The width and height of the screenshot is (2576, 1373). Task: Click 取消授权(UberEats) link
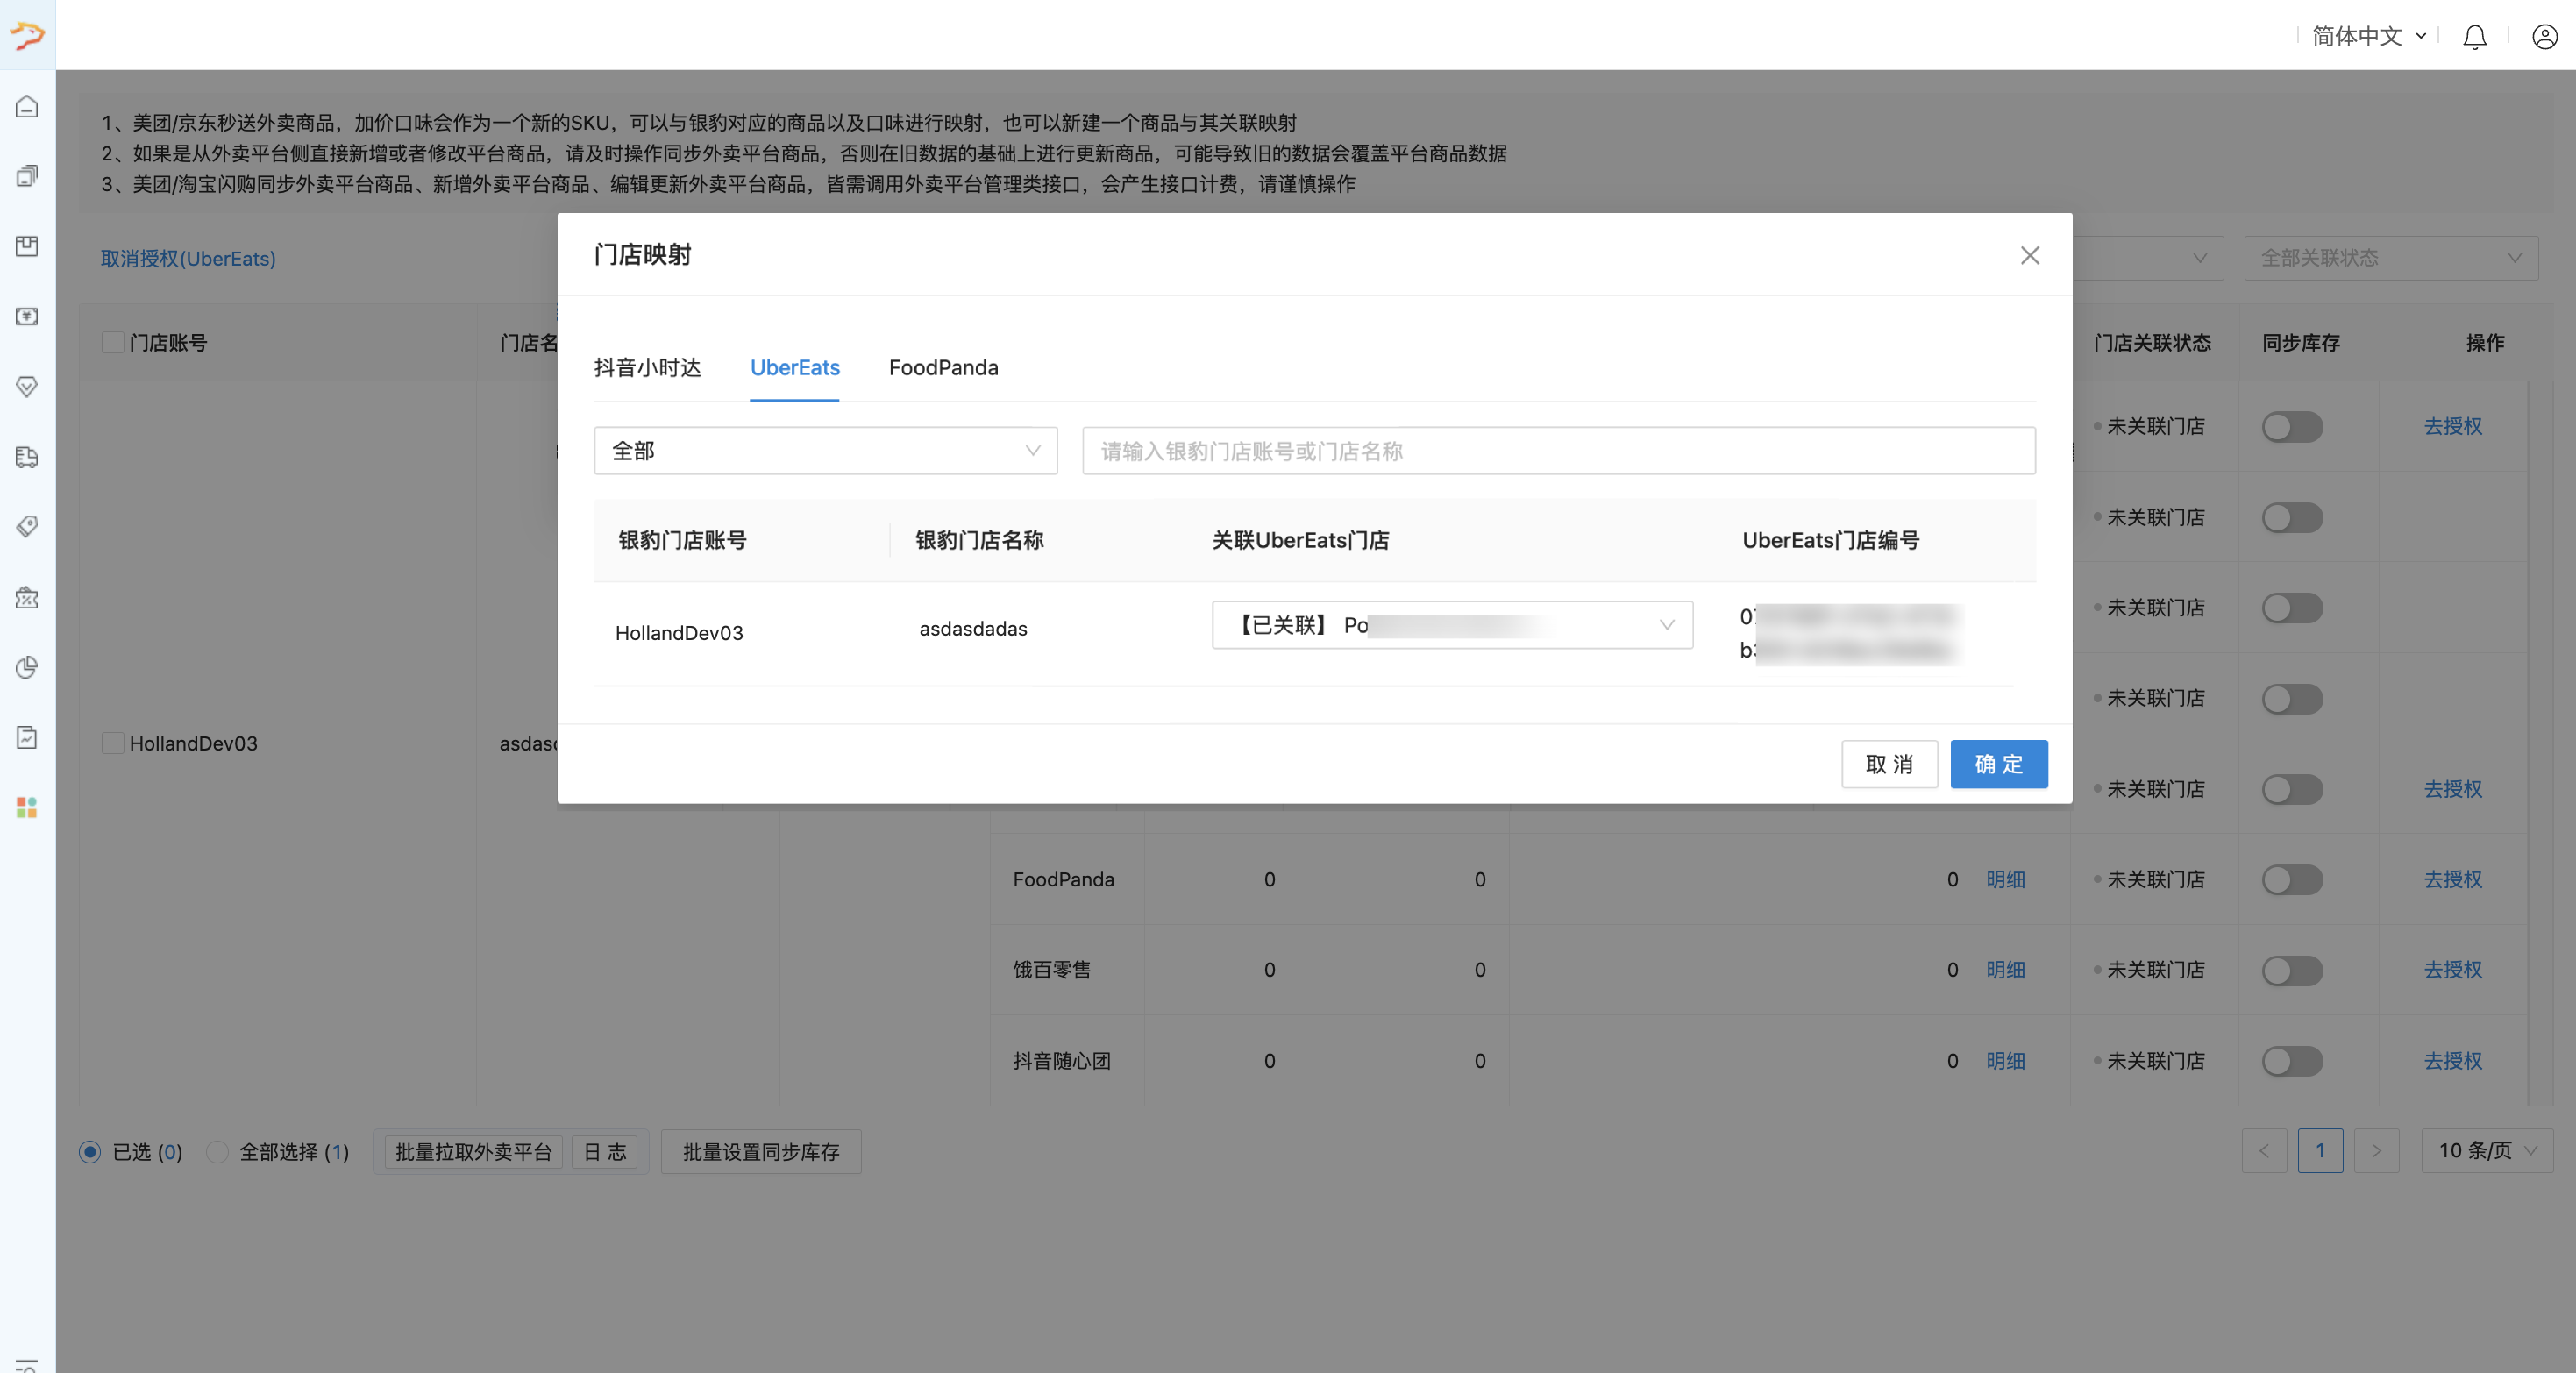188,258
